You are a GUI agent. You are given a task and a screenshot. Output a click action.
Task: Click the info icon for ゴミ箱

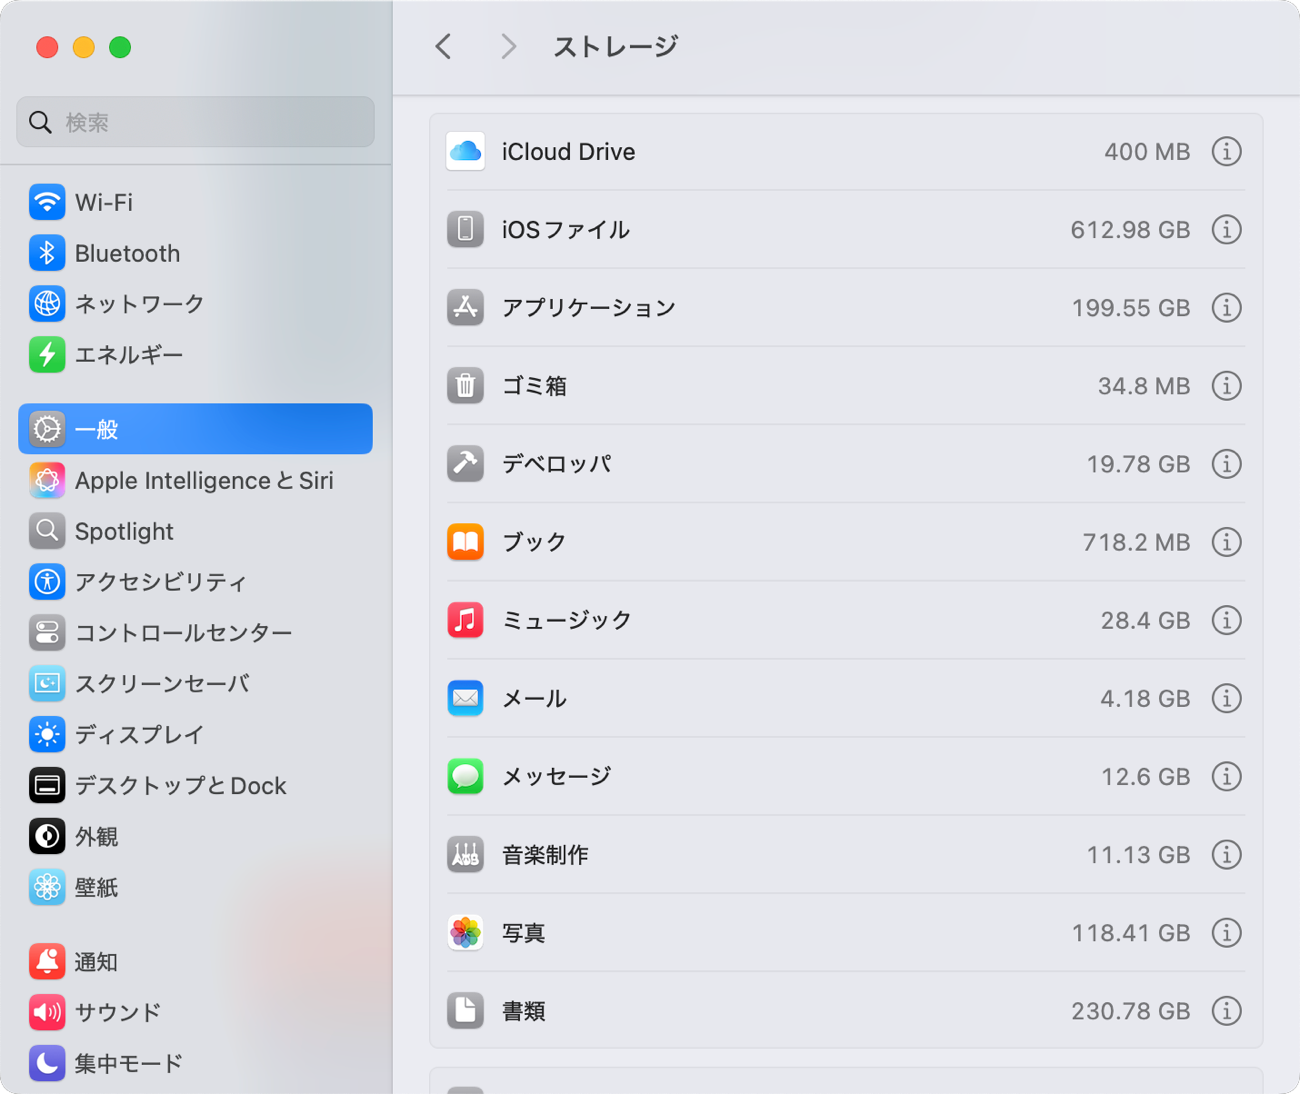[1226, 385]
